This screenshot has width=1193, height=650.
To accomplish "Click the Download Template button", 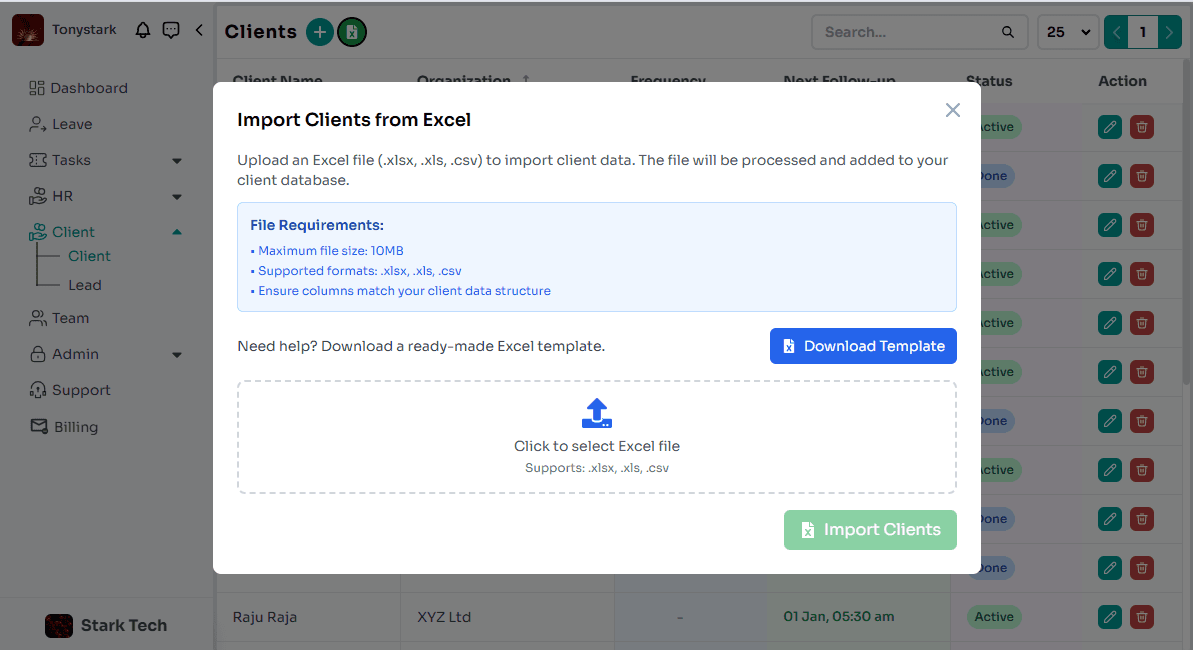I will point(862,346).
